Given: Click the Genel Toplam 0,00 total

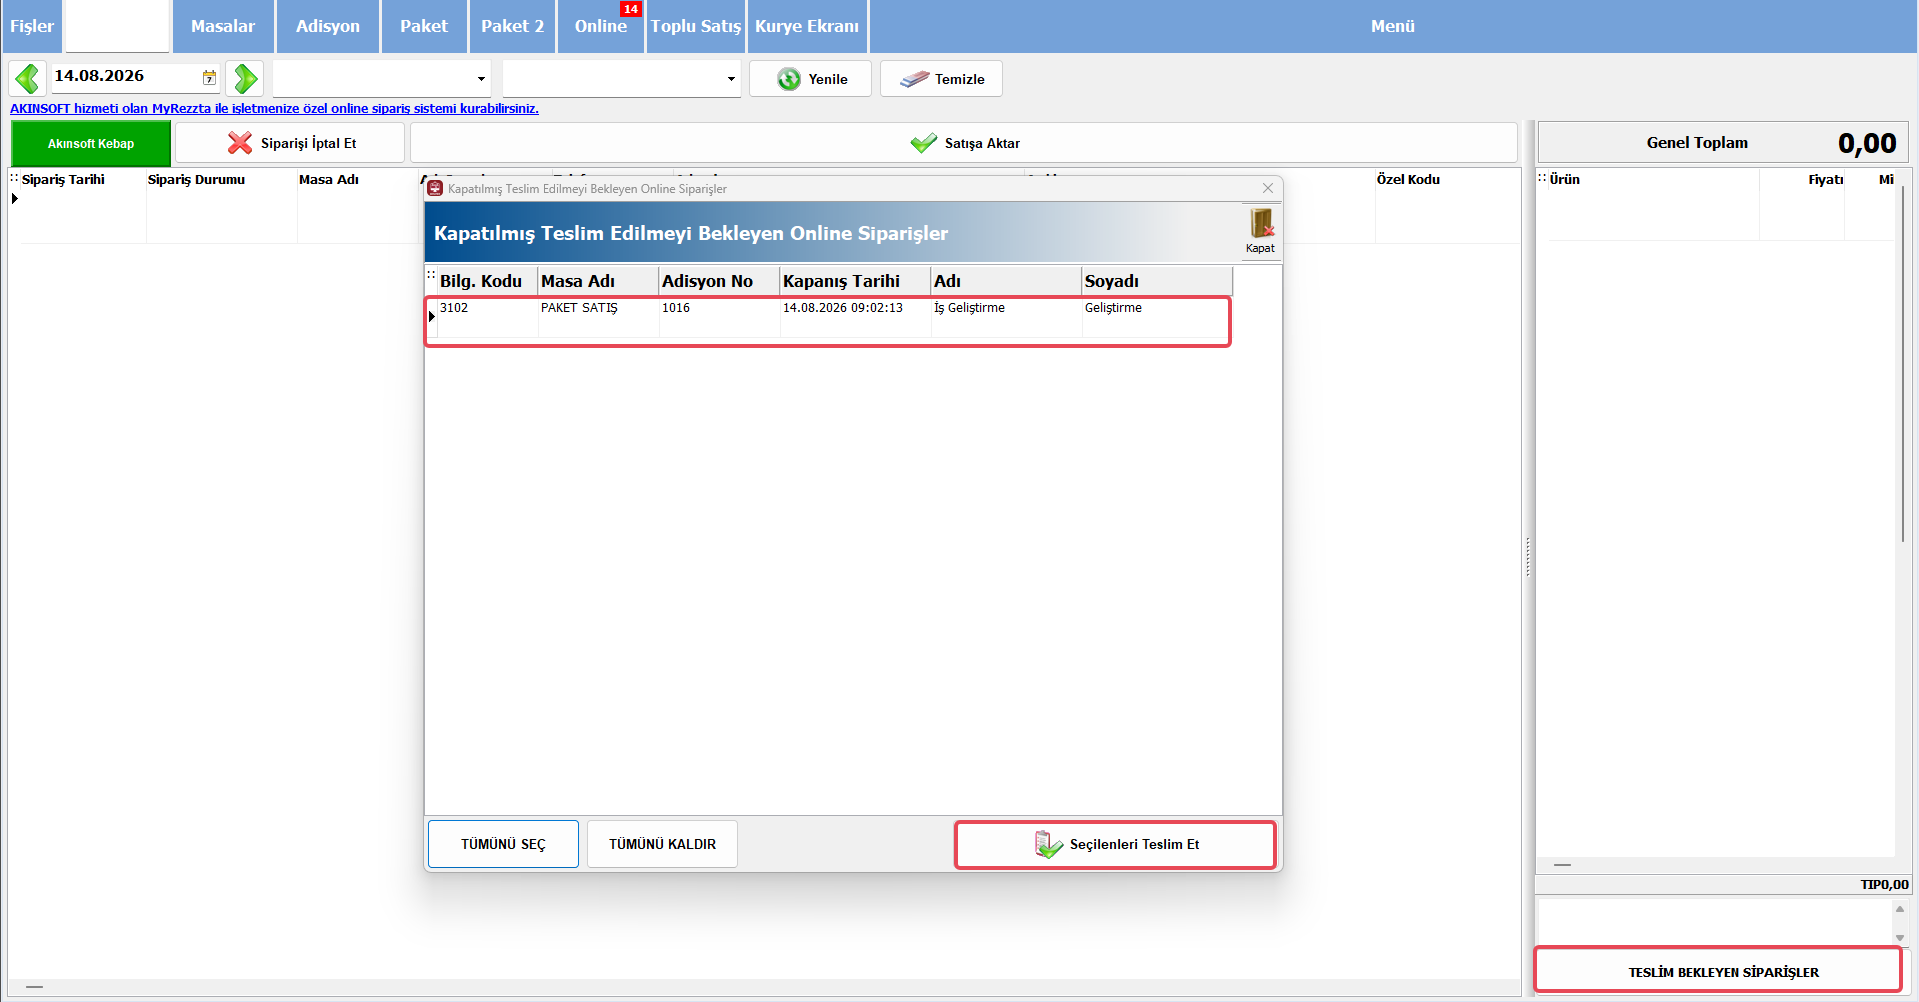Looking at the screenshot, I should 1723,143.
